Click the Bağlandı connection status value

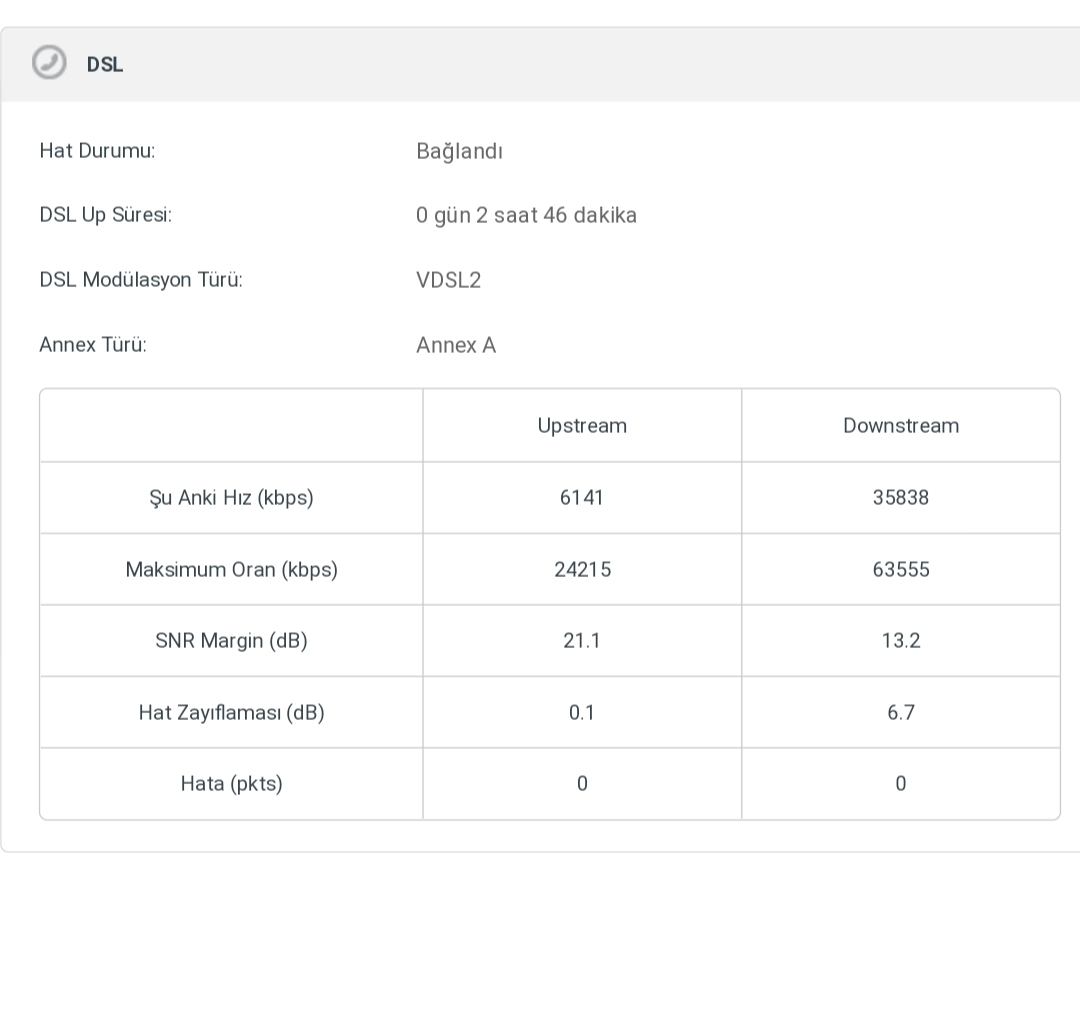(x=459, y=152)
